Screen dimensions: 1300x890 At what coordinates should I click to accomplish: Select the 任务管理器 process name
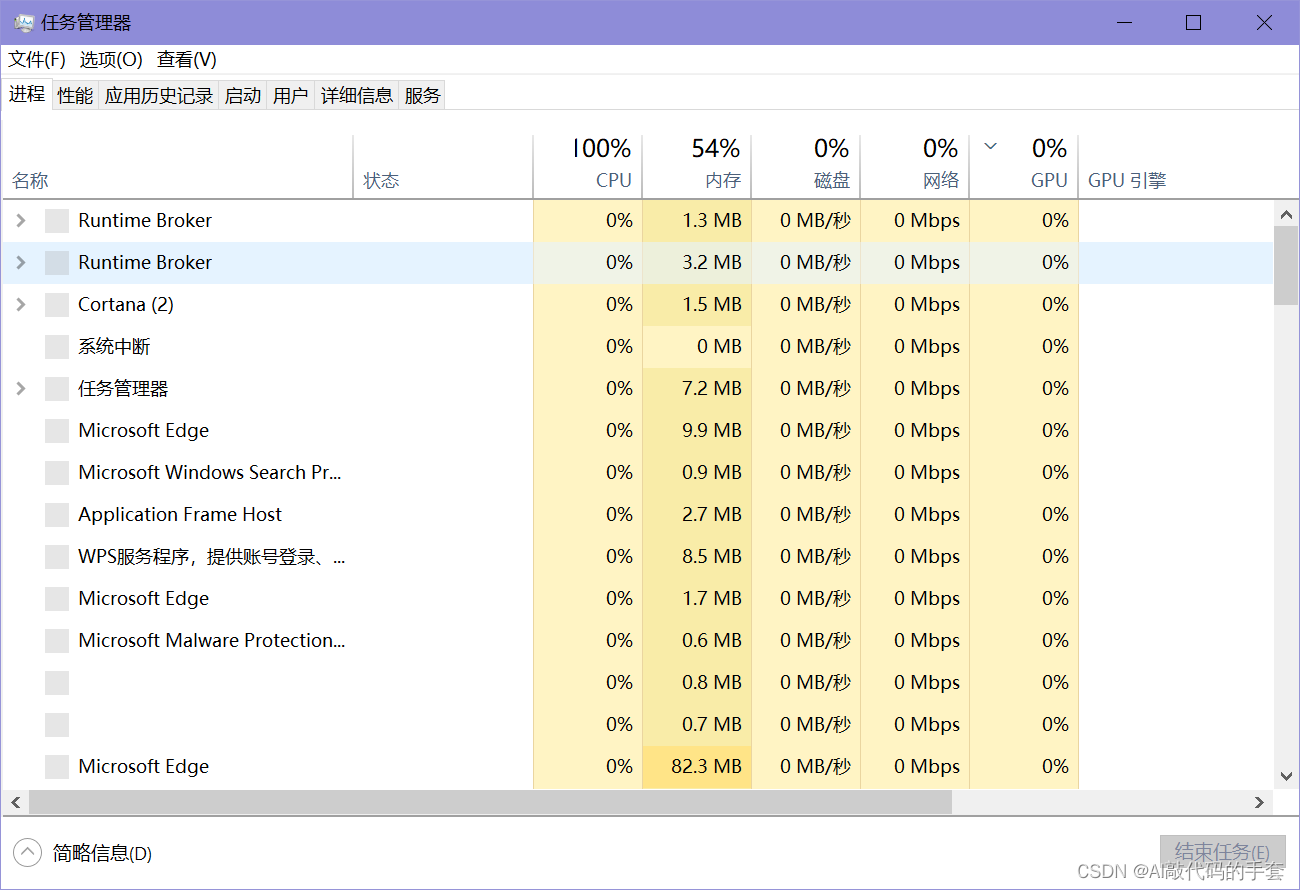123,389
